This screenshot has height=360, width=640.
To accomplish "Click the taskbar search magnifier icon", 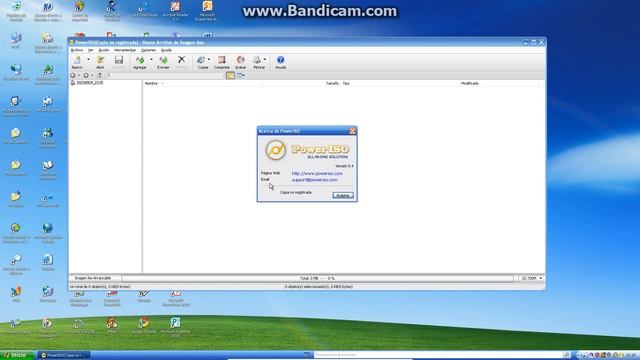I will coord(567,355).
